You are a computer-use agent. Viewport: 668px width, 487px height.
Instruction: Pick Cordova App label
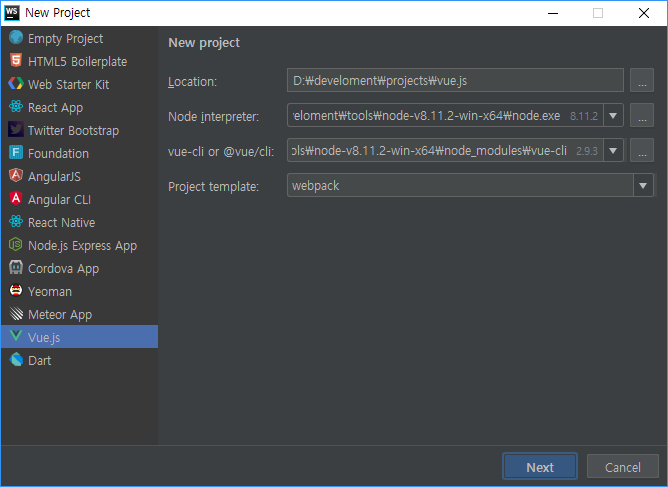(x=63, y=269)
